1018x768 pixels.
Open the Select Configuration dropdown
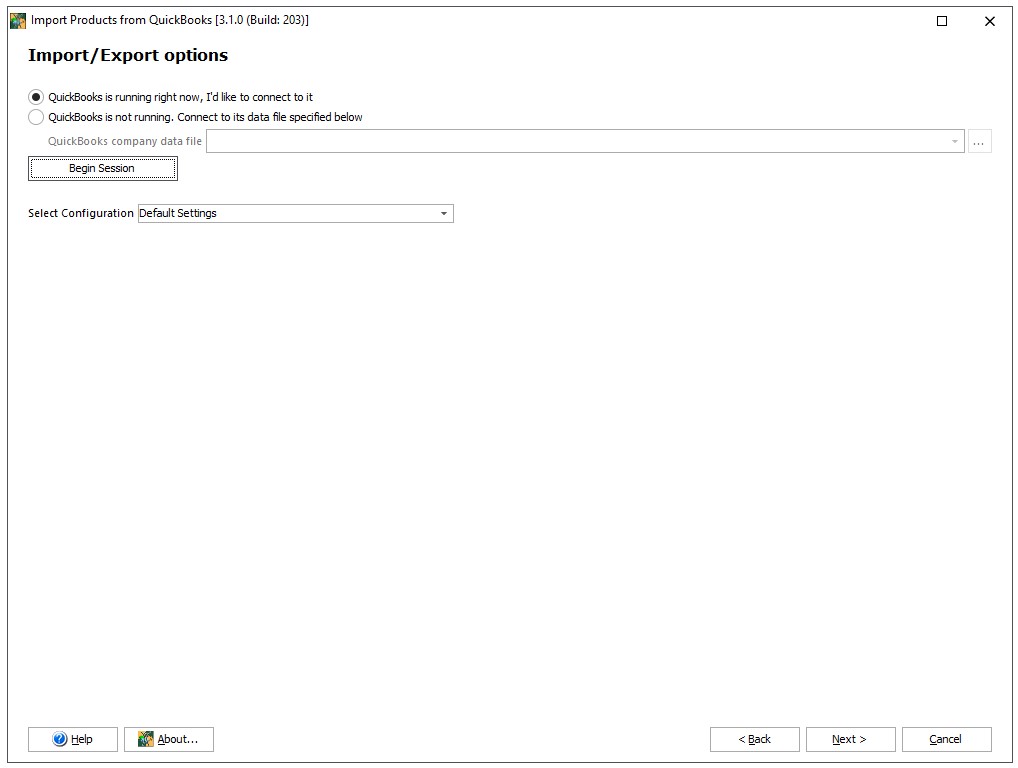pyautogui.click(x=295, y=214)
